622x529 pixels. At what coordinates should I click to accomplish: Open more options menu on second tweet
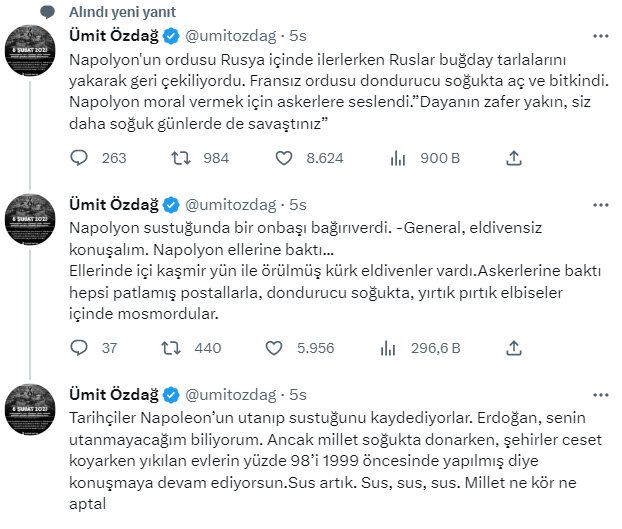pyautogui.click(x=600, y=205)
